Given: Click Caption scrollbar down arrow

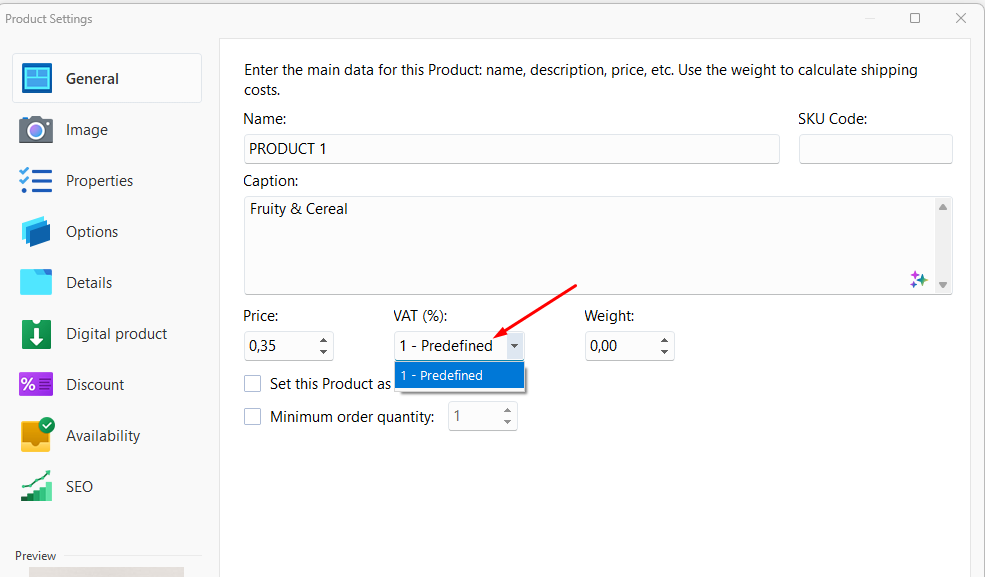Looking at the screenshot, I should click(943, 284).
